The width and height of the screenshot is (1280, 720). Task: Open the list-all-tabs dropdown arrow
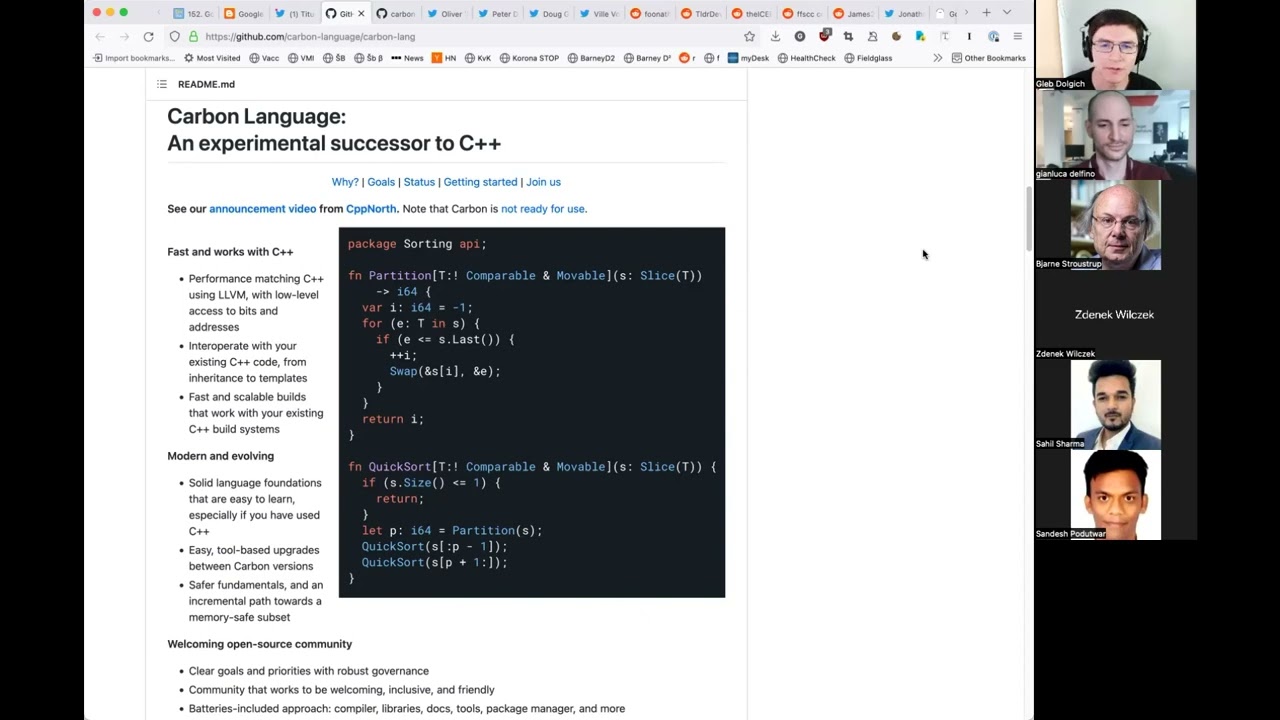pos(1007,13)
